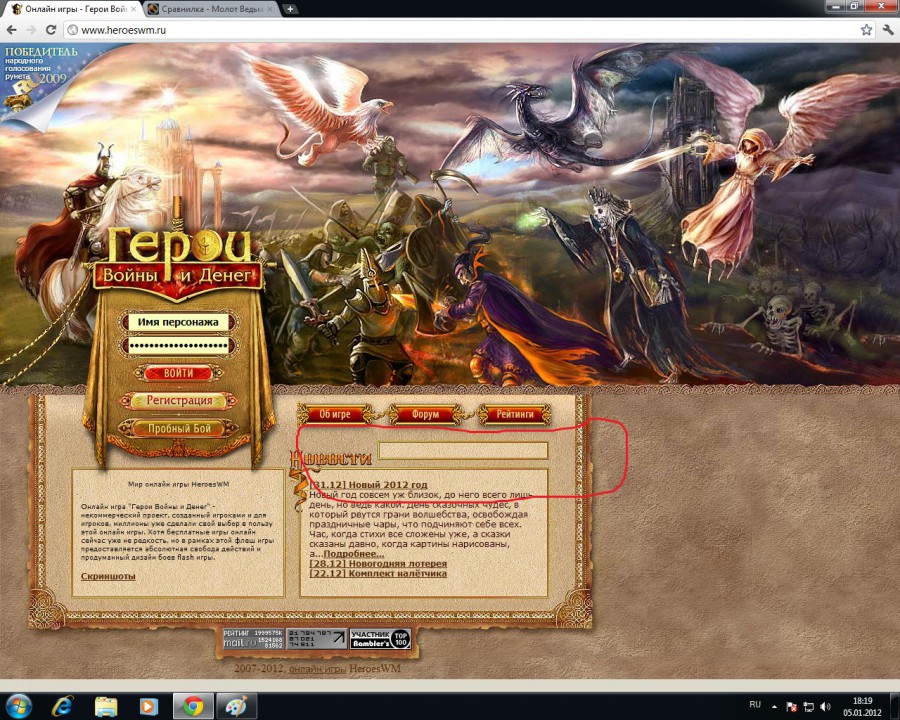900x720 pixels.
Task: Start a 'Пробный Бой' trial battle
Action: click(179, 428)
